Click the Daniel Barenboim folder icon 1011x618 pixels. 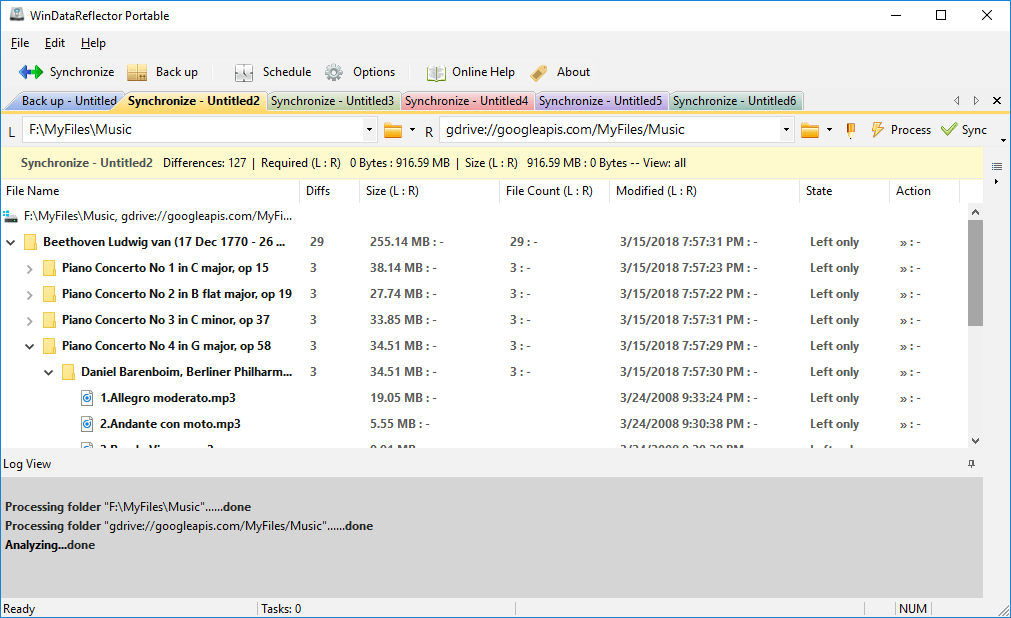click(x=68, y=372)
